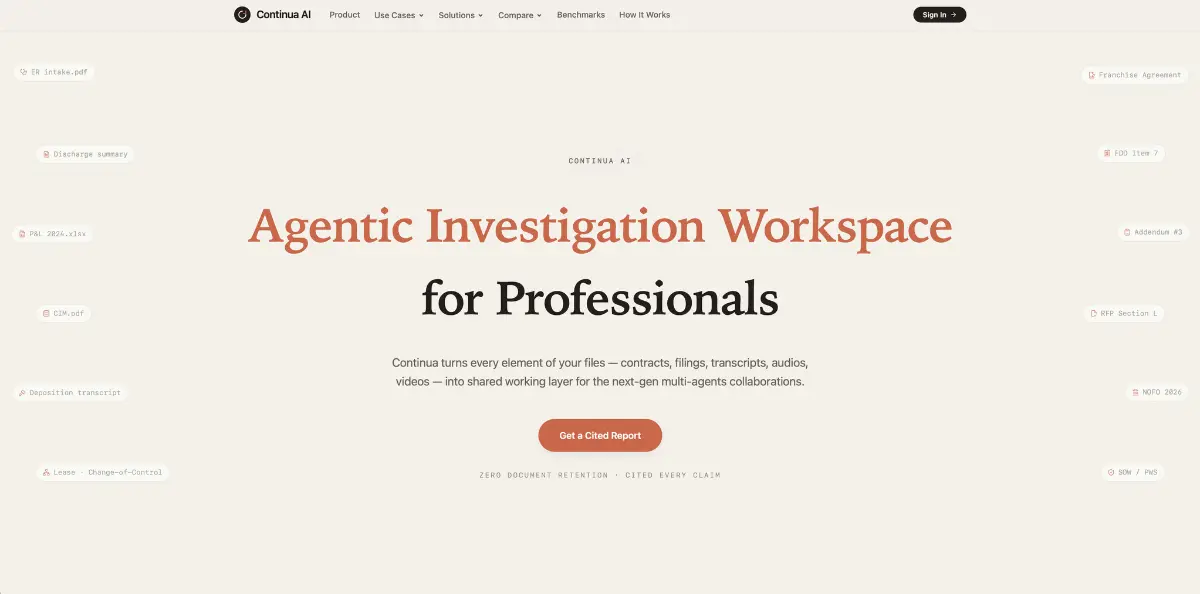Viewport: 1200px width, 594px height.
Task: Open the CIM.pdf document chip
Action: click(x=64, y=313)
